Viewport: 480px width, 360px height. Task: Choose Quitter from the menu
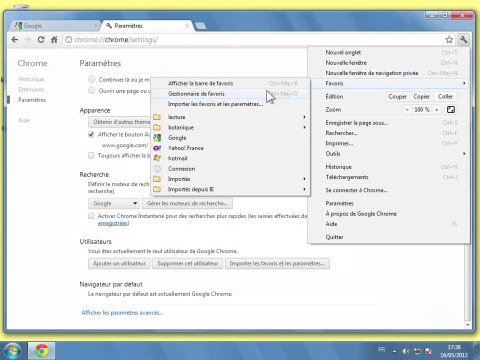[x=388, y=237]
